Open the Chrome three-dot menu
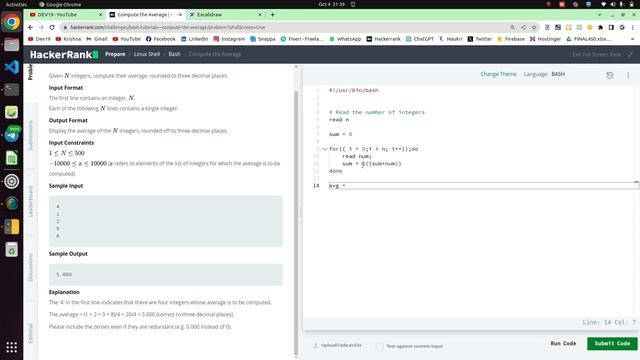 tap(633, 27)
